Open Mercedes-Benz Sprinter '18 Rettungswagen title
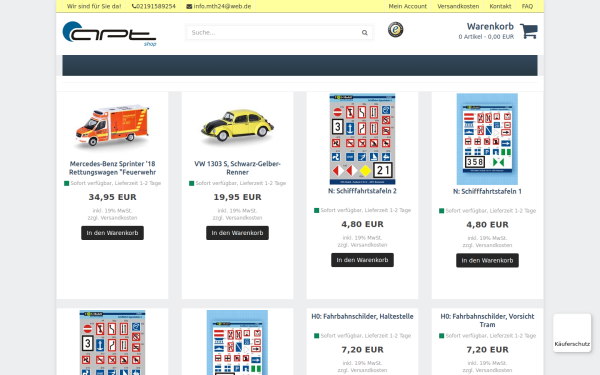This screenshot has height=375, width=600. click(112, 168)
